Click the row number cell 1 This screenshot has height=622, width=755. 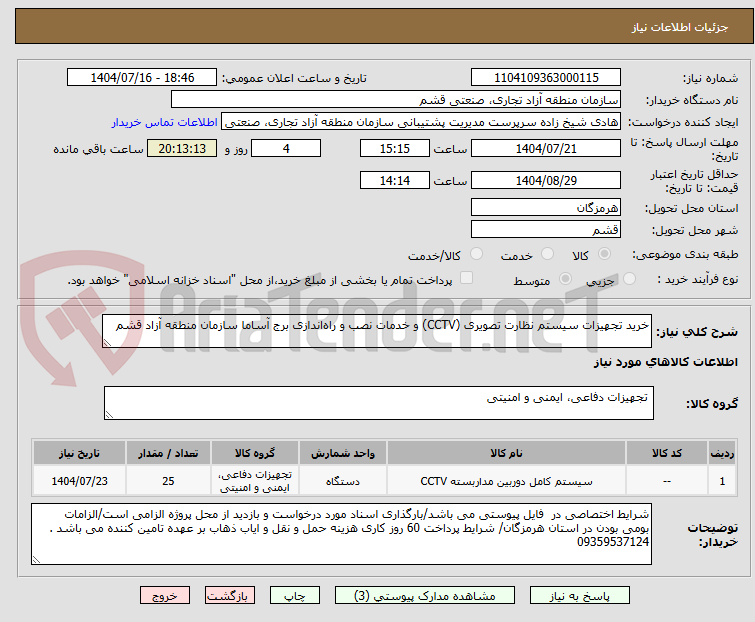coord(722,481)
